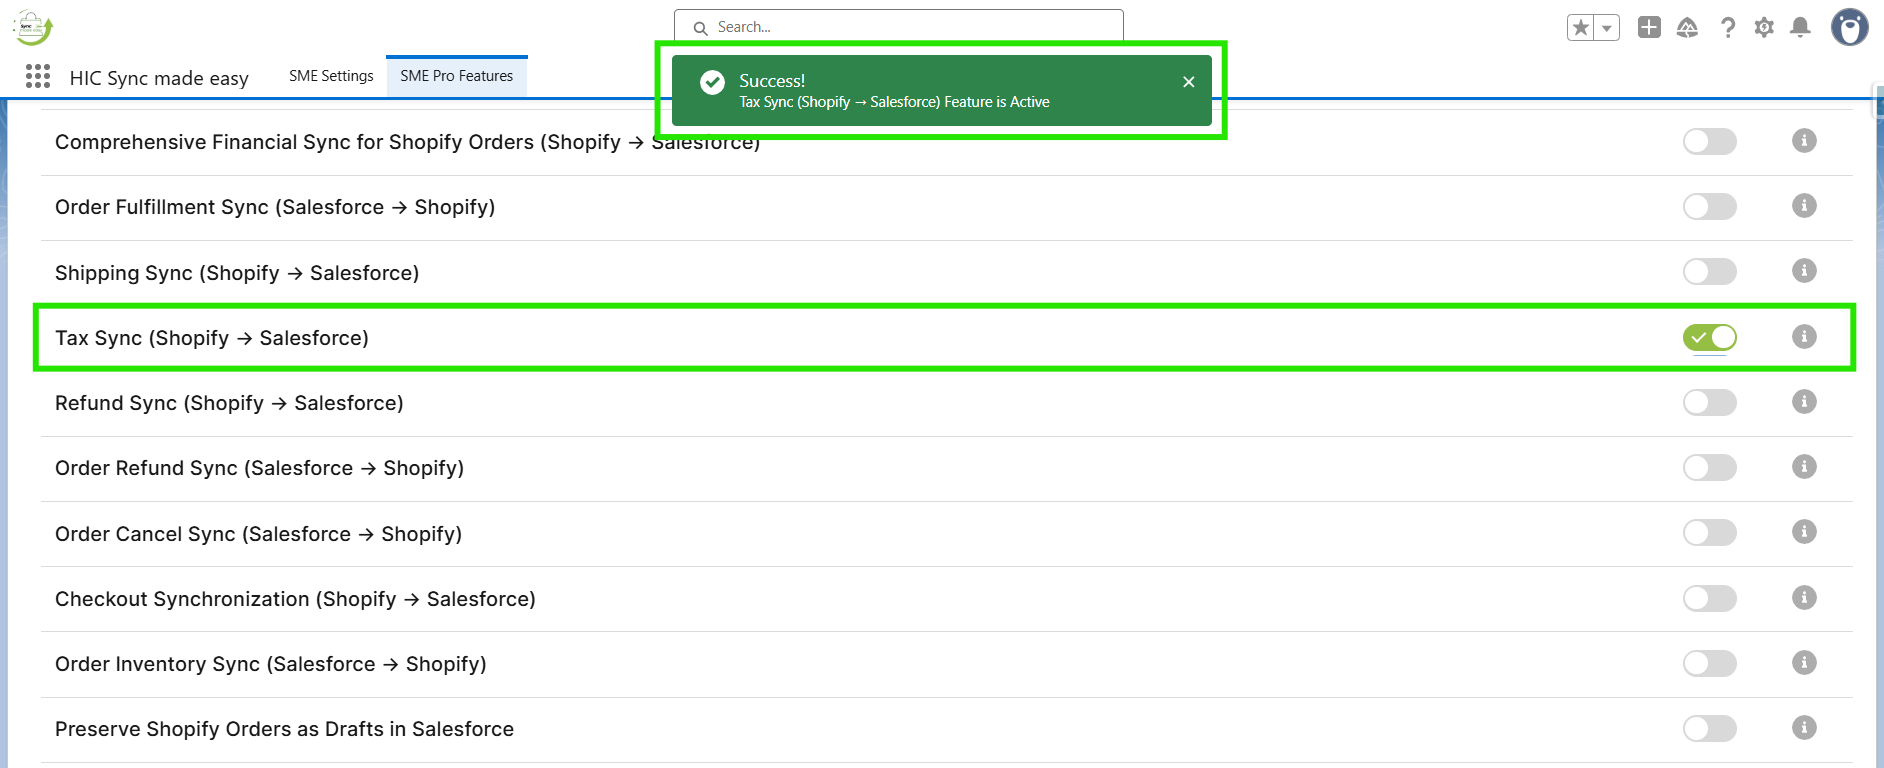Show info for Refund Sync (Shopify → Salesforce)
This screenshot has height=768, width=1884.
coord(1804,402)
